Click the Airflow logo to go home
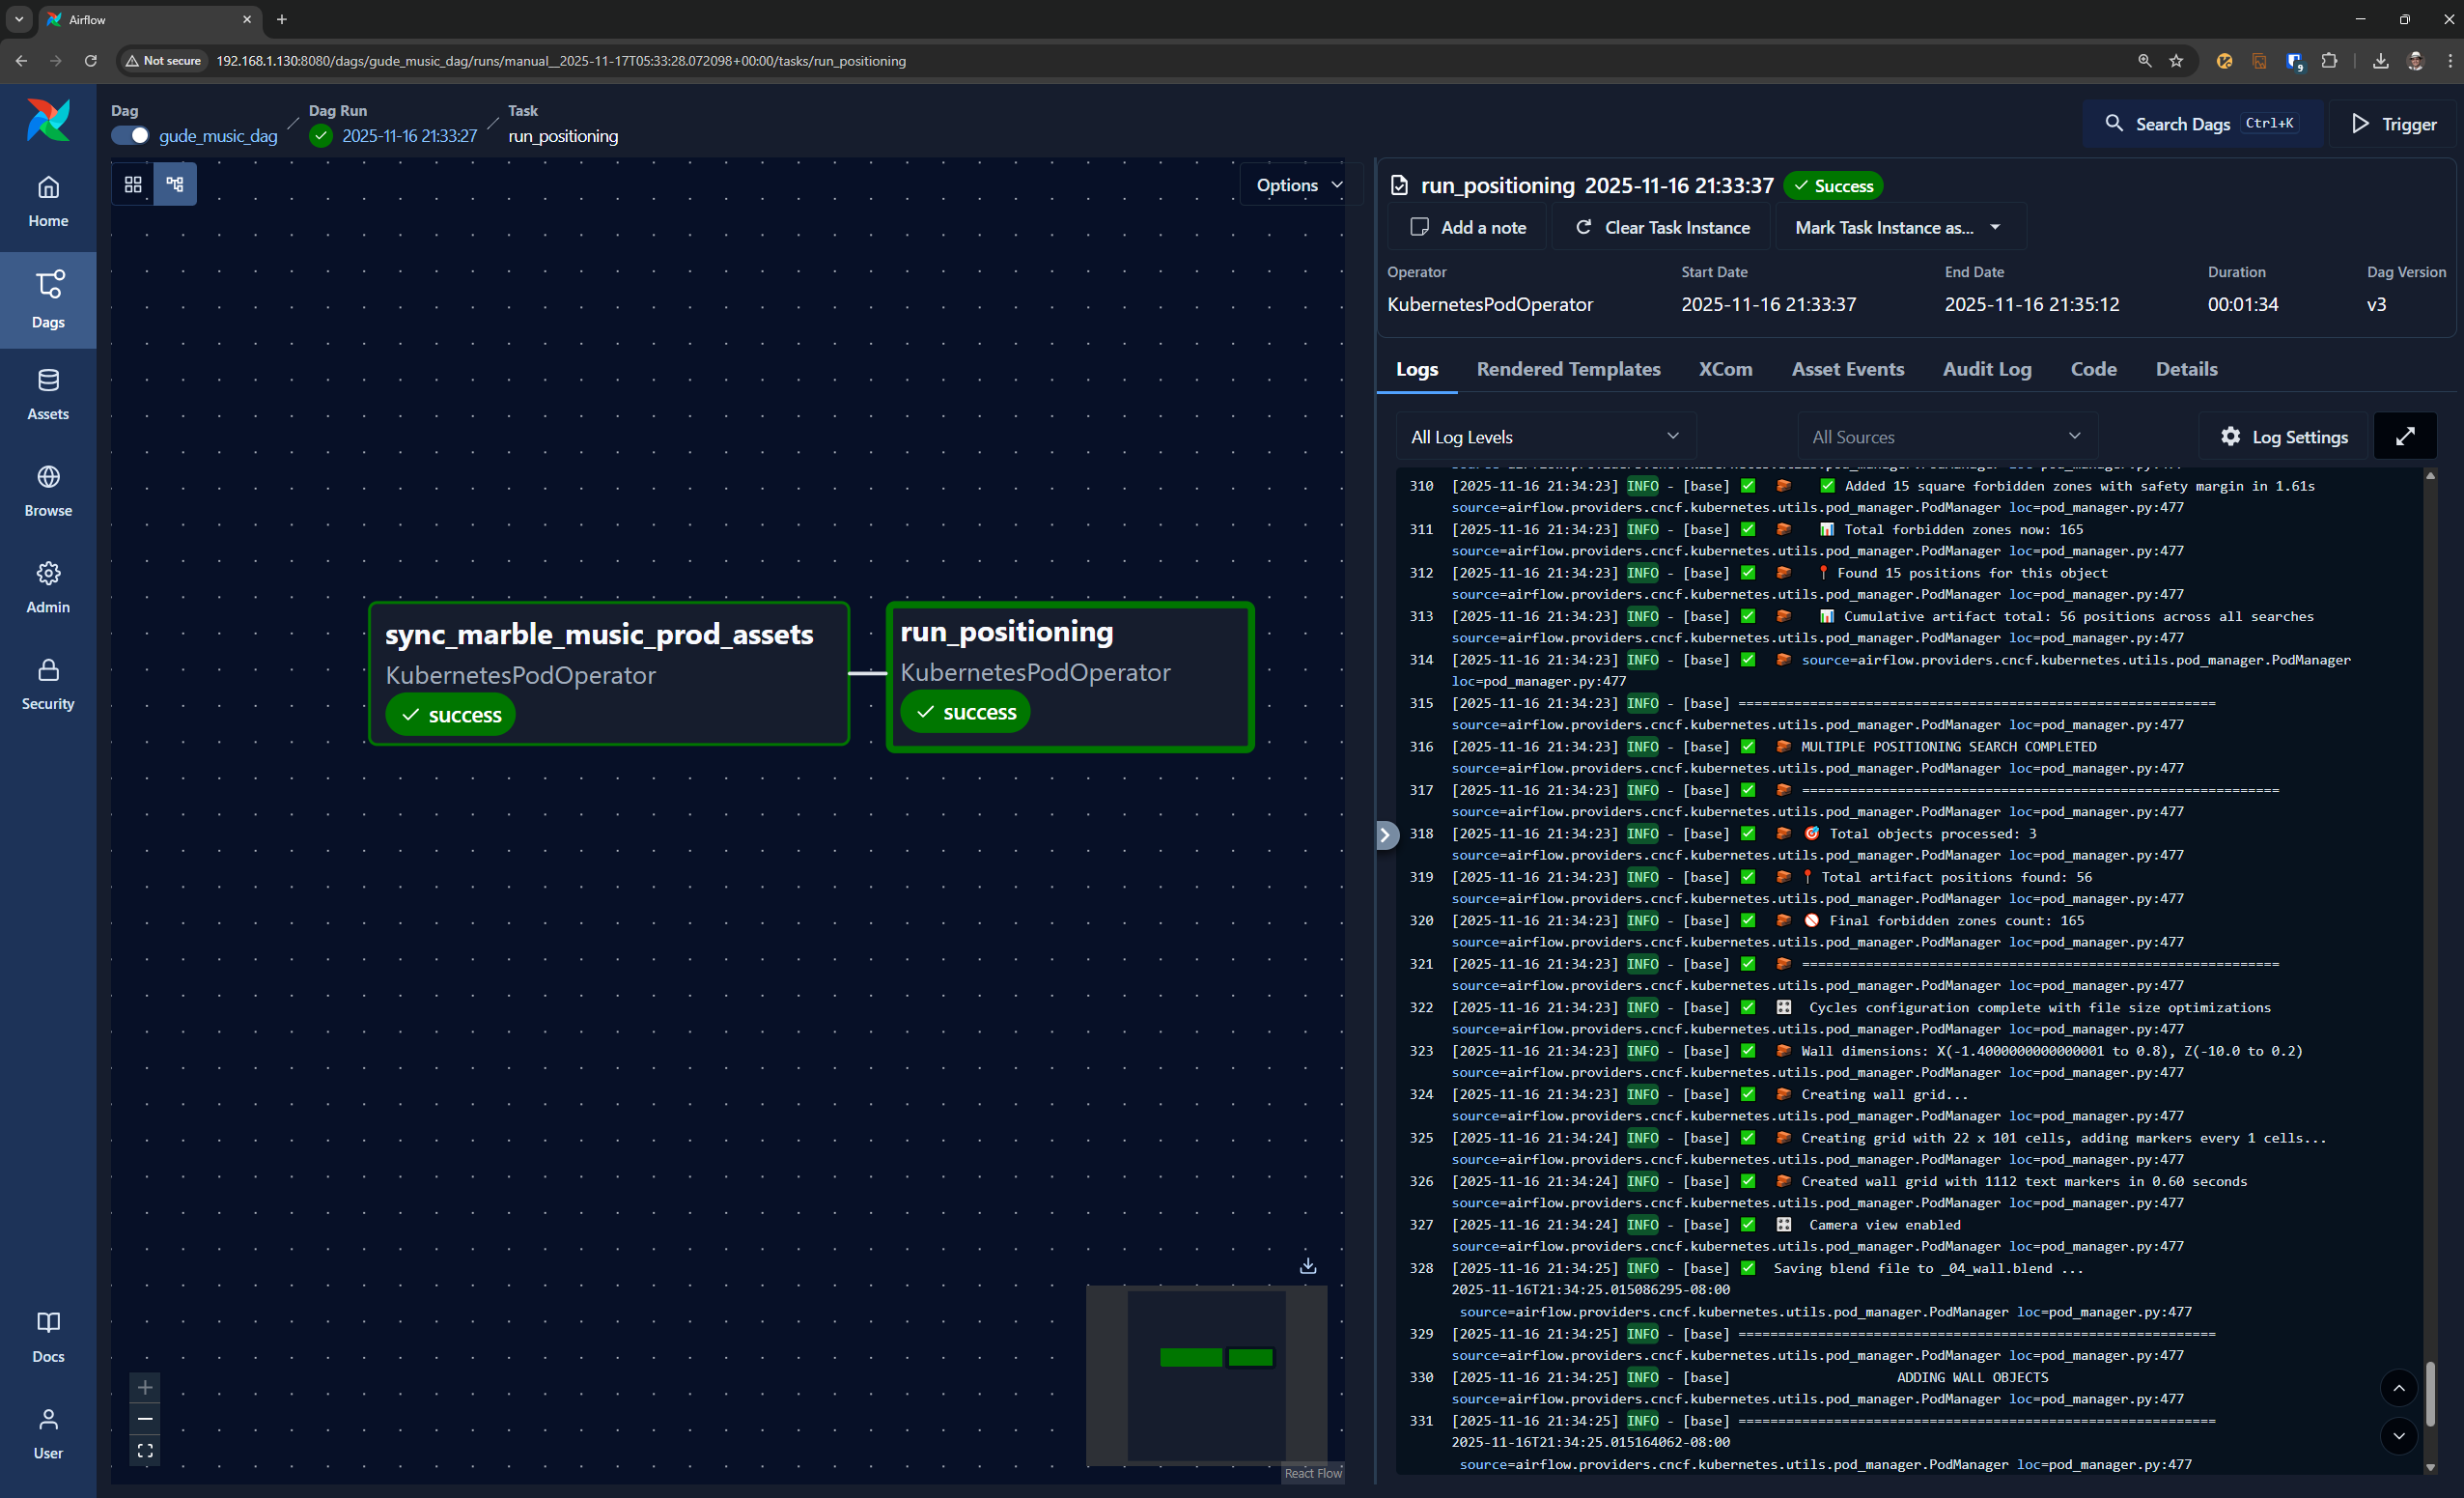Image resolution: width=2464 pixels, height=1498 pixels. tap(48, 121)
